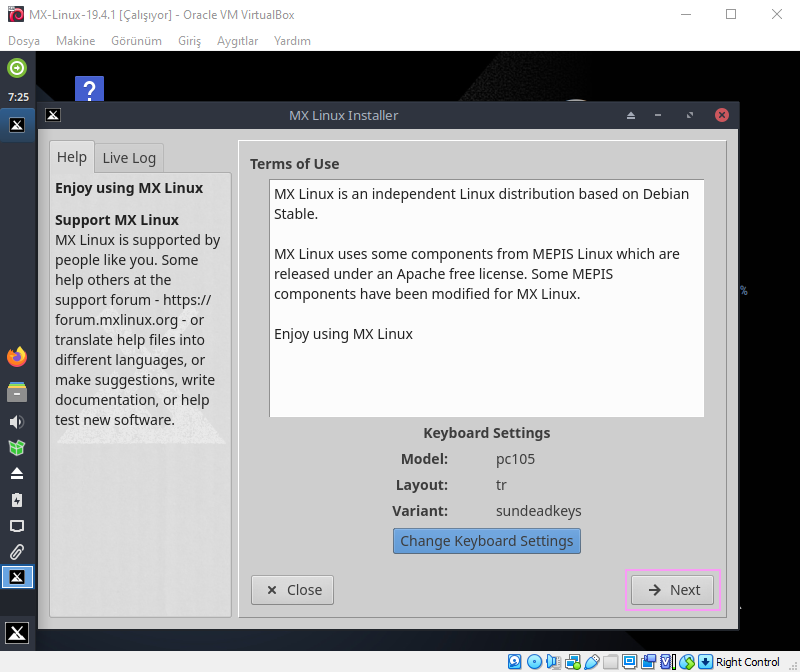Click the mouse integration globe icon
This screenshot has width=800, height=672.
pos(687,662)
